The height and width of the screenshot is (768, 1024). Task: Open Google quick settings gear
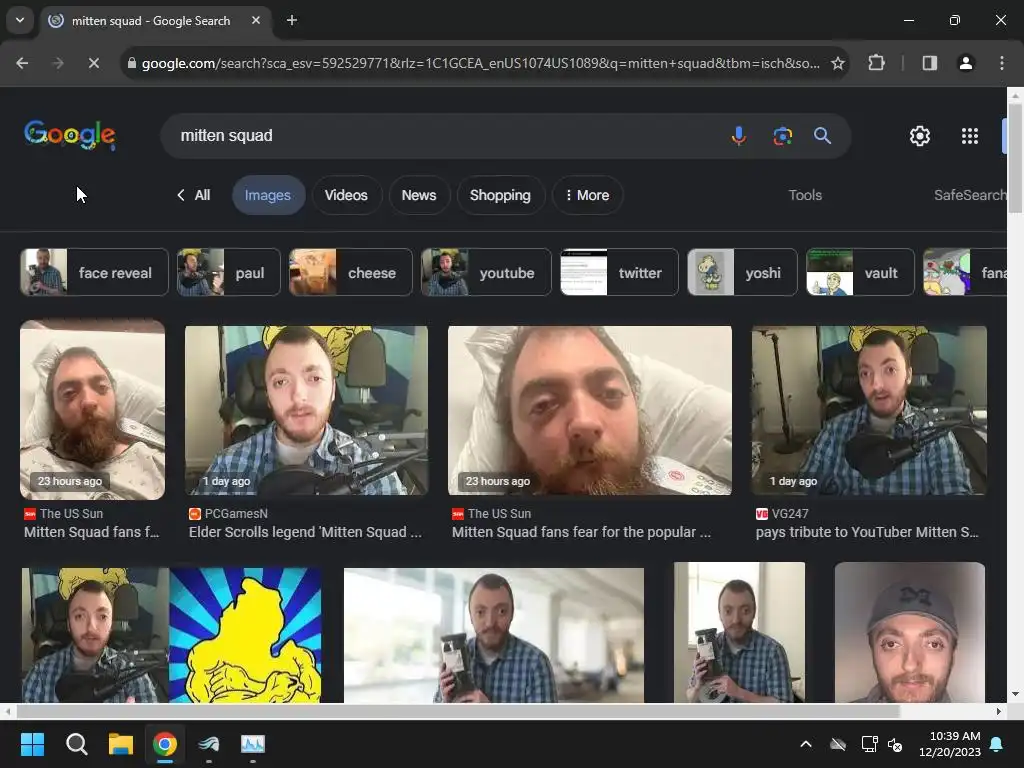pos(920,136)
